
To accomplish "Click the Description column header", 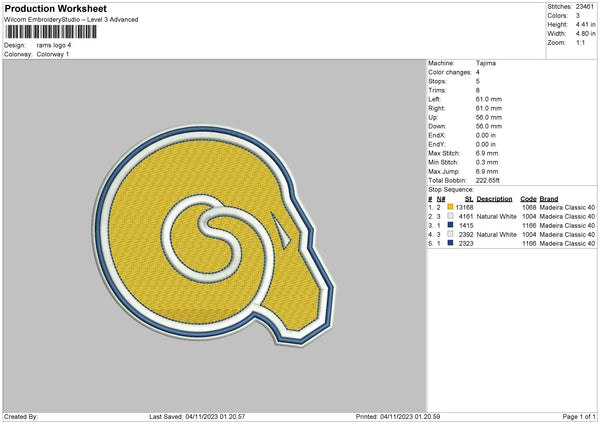I will (495, 198).
